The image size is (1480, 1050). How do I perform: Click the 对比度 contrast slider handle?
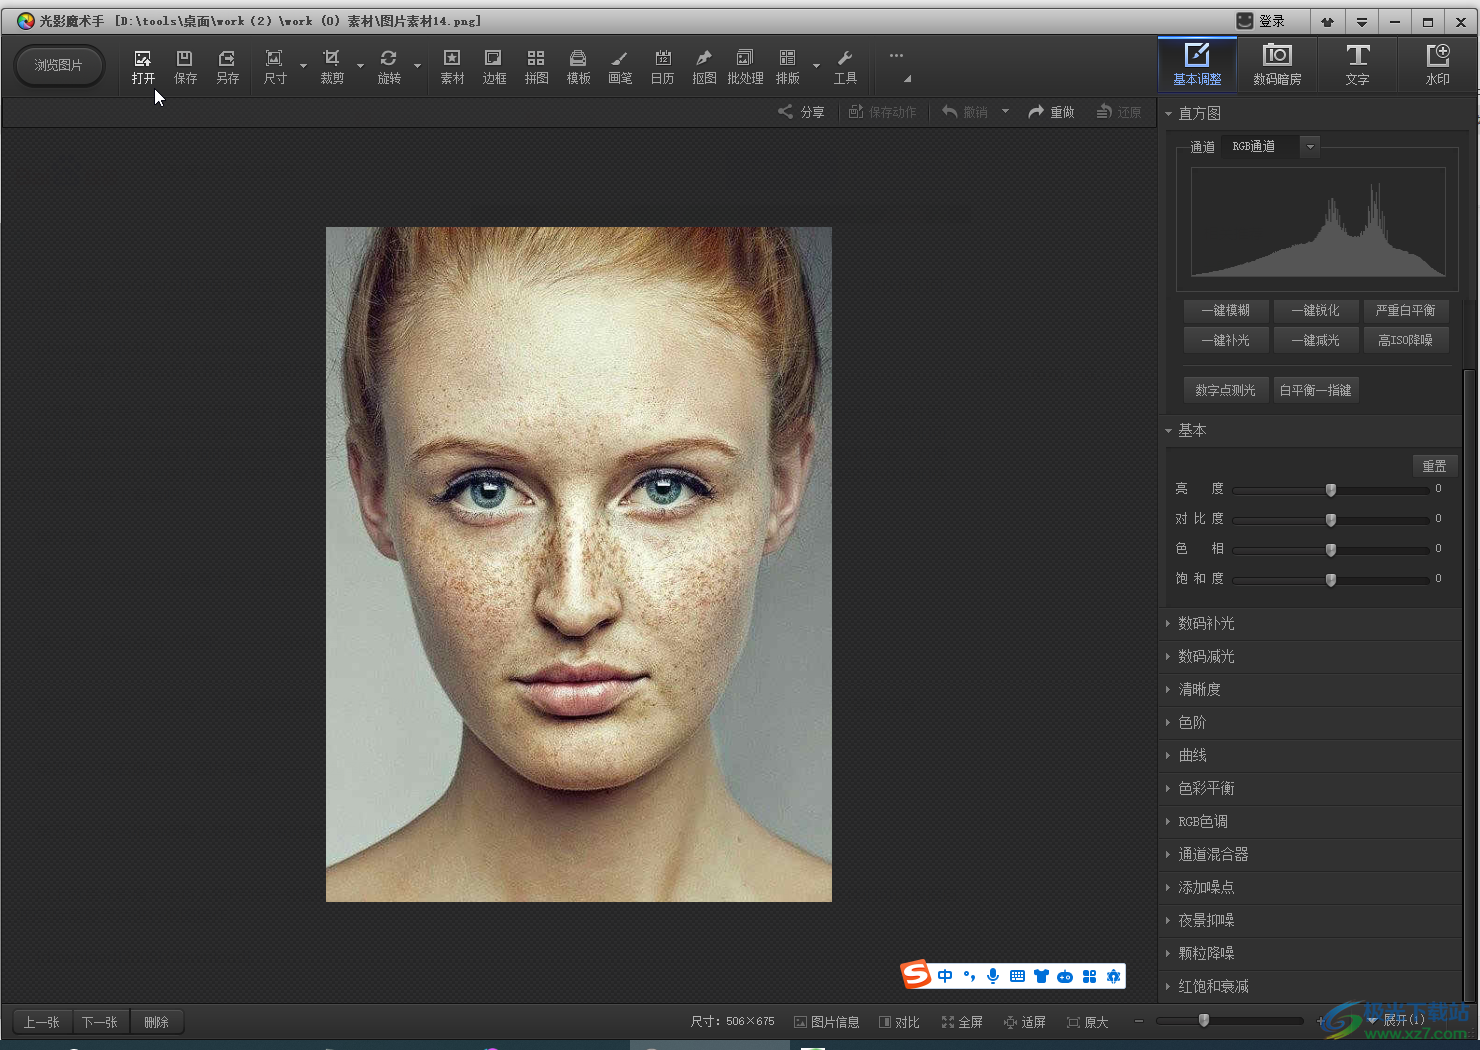(1331, 520)
